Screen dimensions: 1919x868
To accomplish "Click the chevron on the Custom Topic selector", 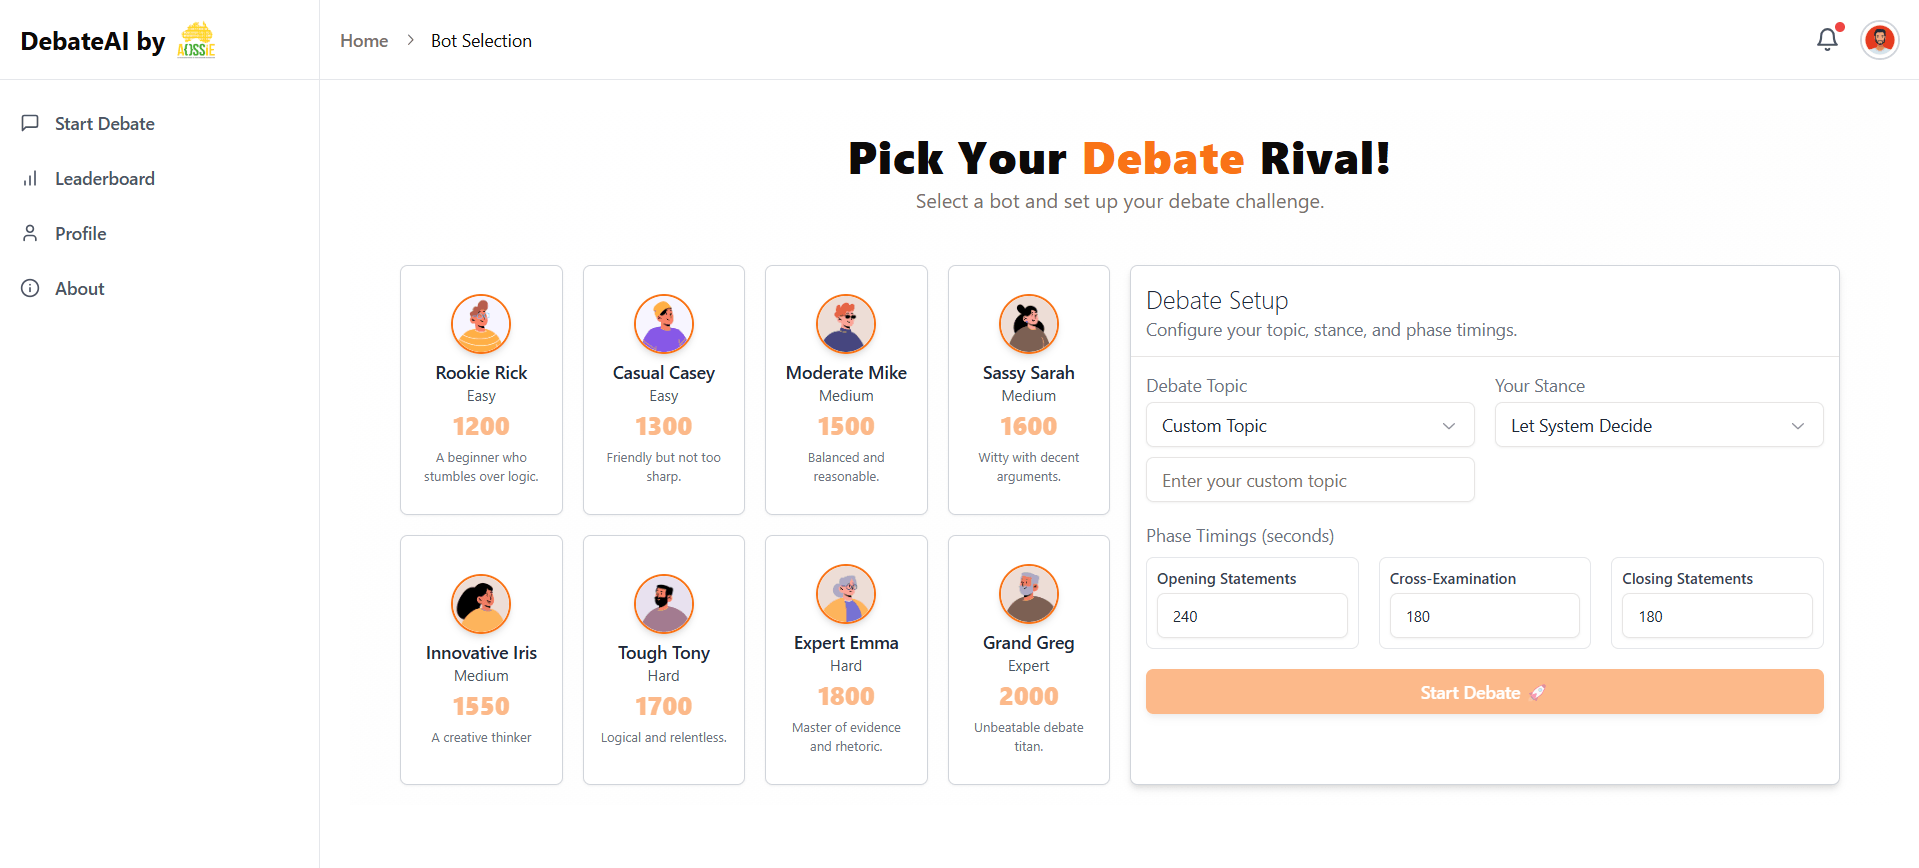I will coord(1449,425).
